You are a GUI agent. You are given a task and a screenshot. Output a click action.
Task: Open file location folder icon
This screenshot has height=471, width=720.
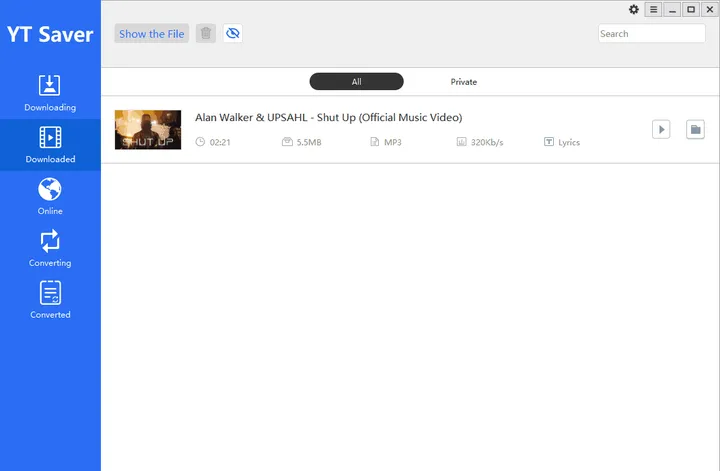tap(695, 129)
